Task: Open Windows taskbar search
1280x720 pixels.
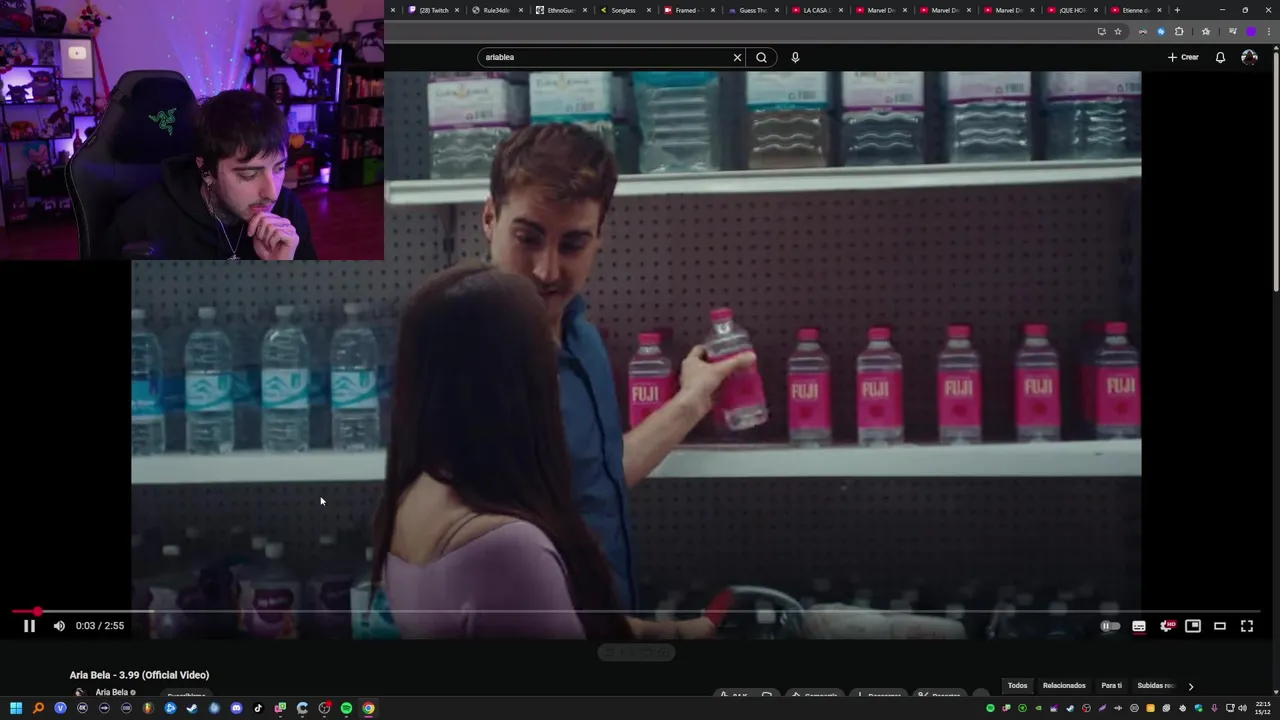Action: click(x=38, y=708)
